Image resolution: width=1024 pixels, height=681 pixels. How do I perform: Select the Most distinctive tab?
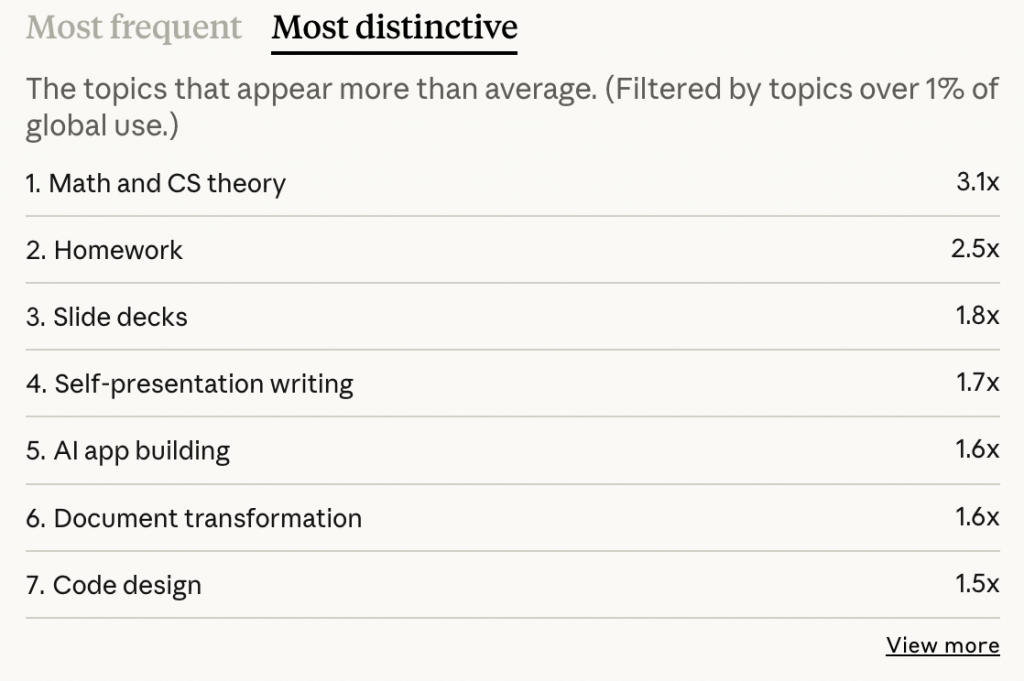(x=394, y=27)
